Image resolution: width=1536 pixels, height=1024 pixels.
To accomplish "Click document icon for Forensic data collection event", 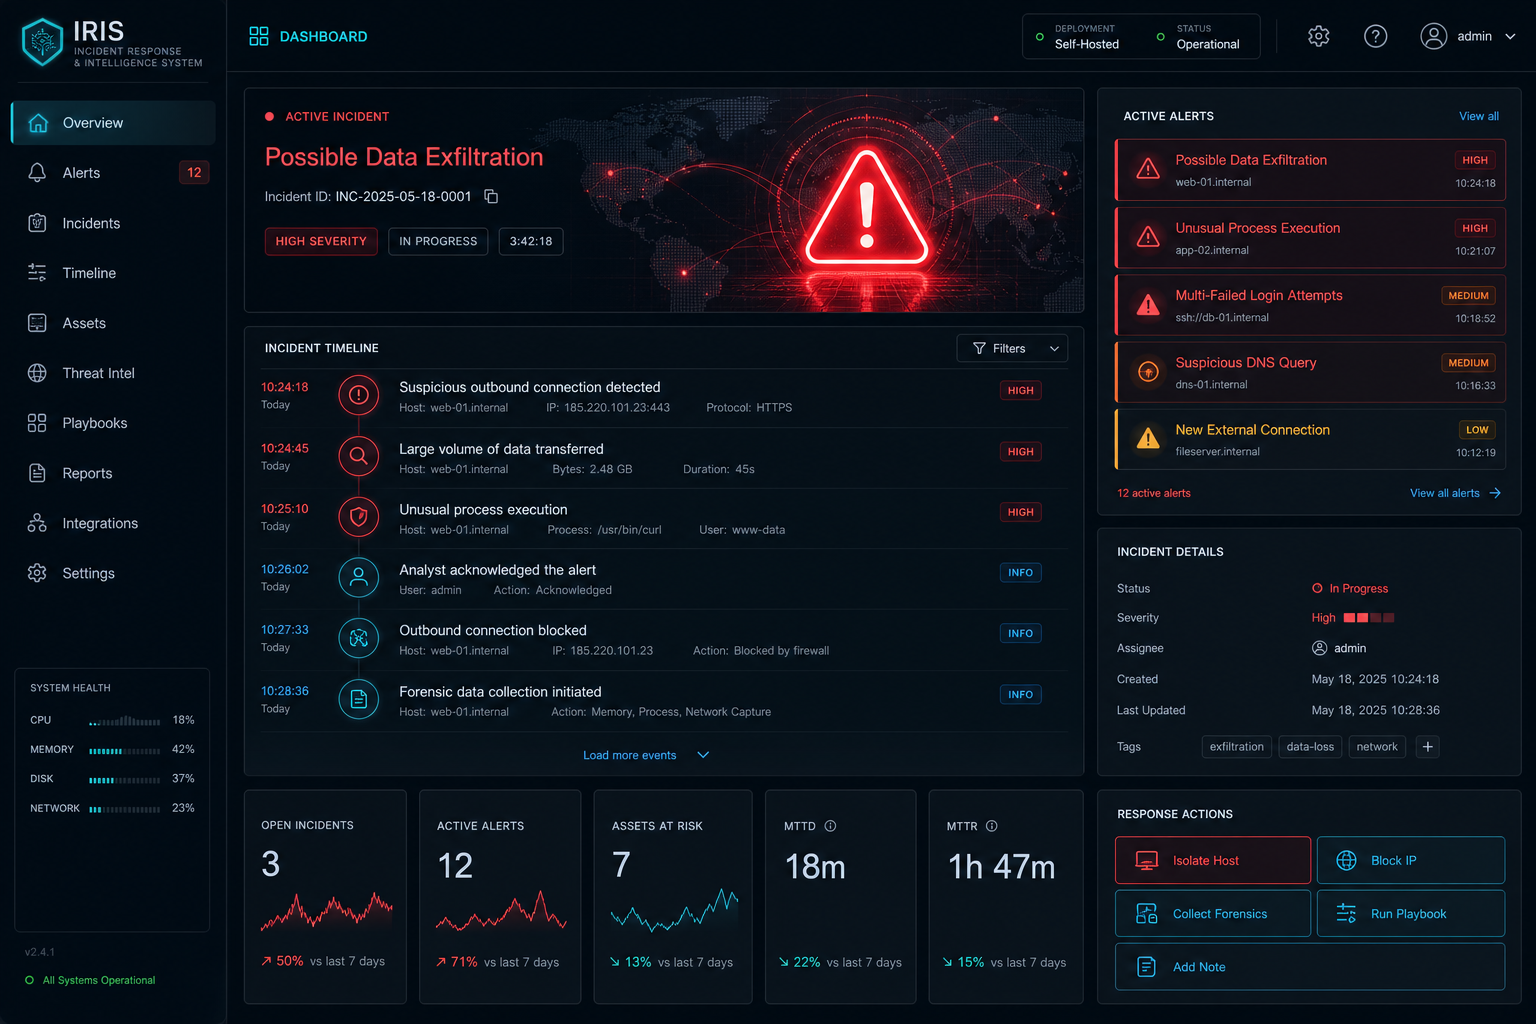I will coord(359,699).
